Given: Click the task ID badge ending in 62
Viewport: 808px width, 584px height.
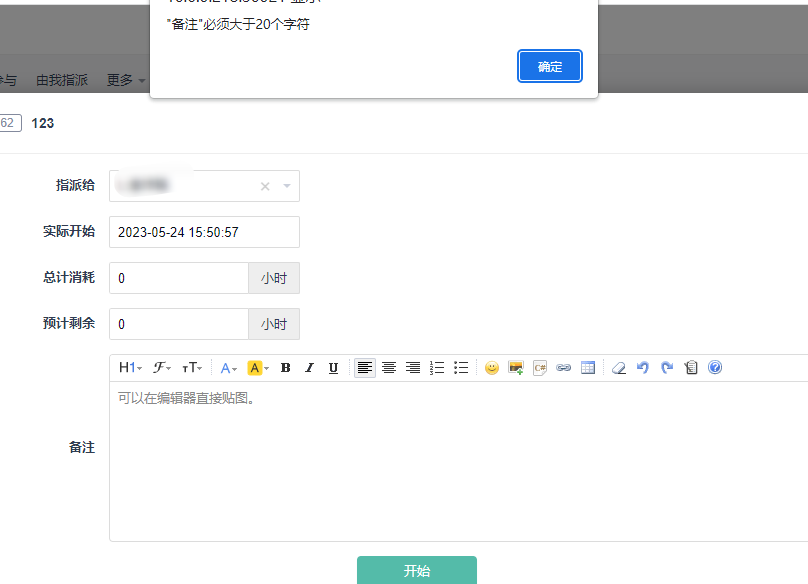Looking at the screenshot, I should pyautogui.click(x=9, y=123).
